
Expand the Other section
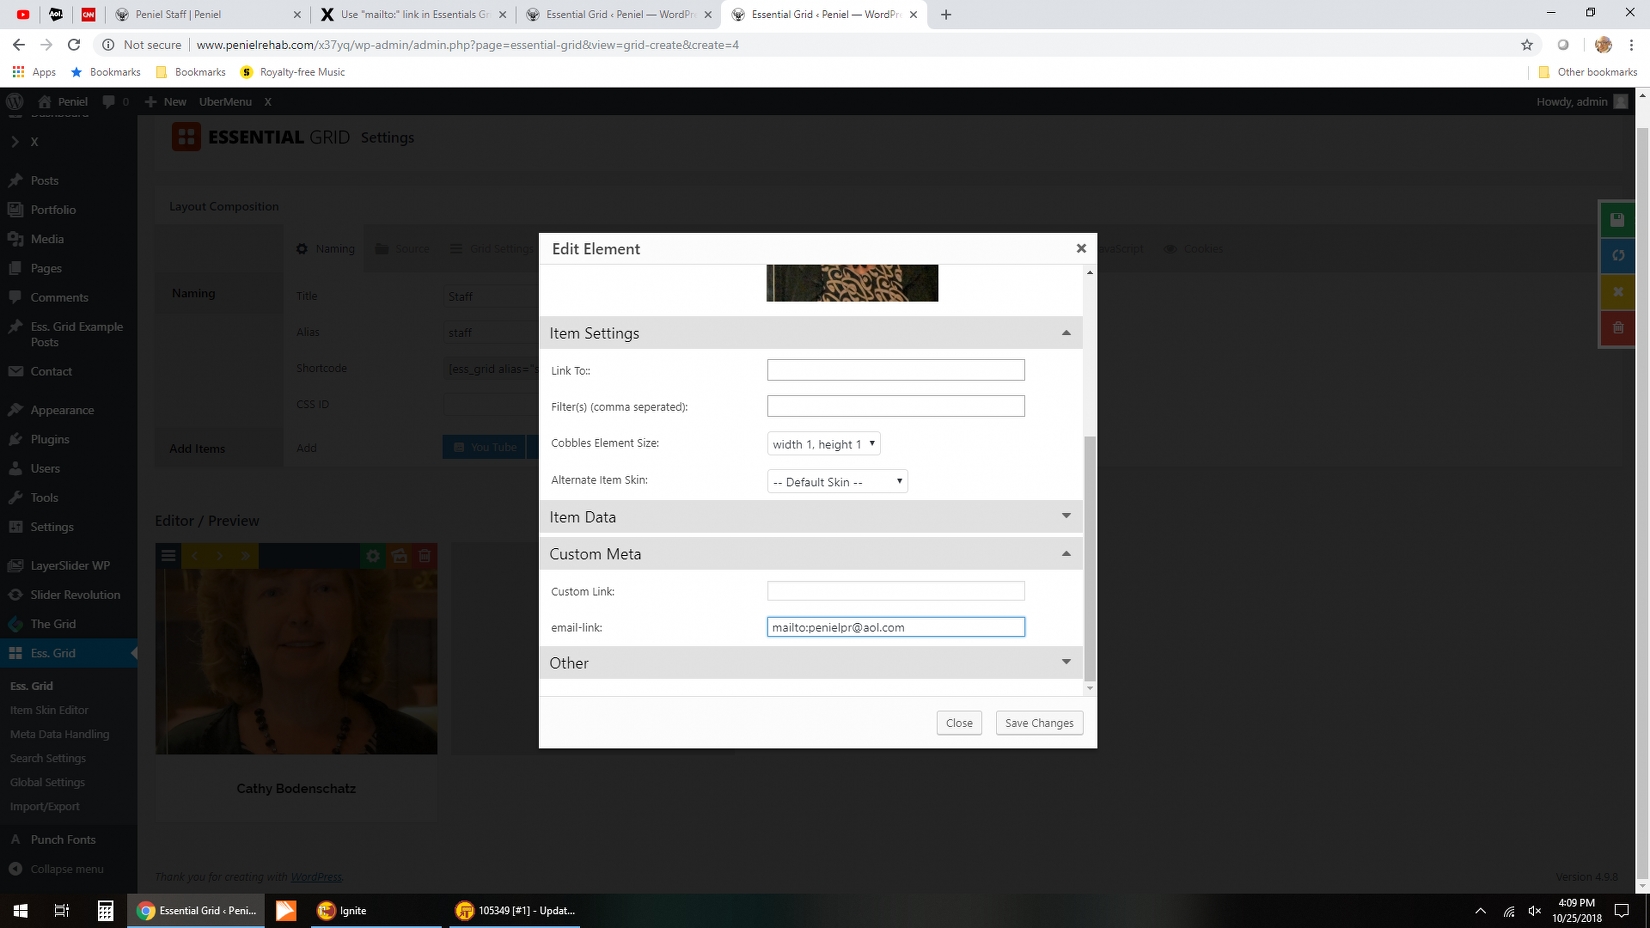[1066, 662]
